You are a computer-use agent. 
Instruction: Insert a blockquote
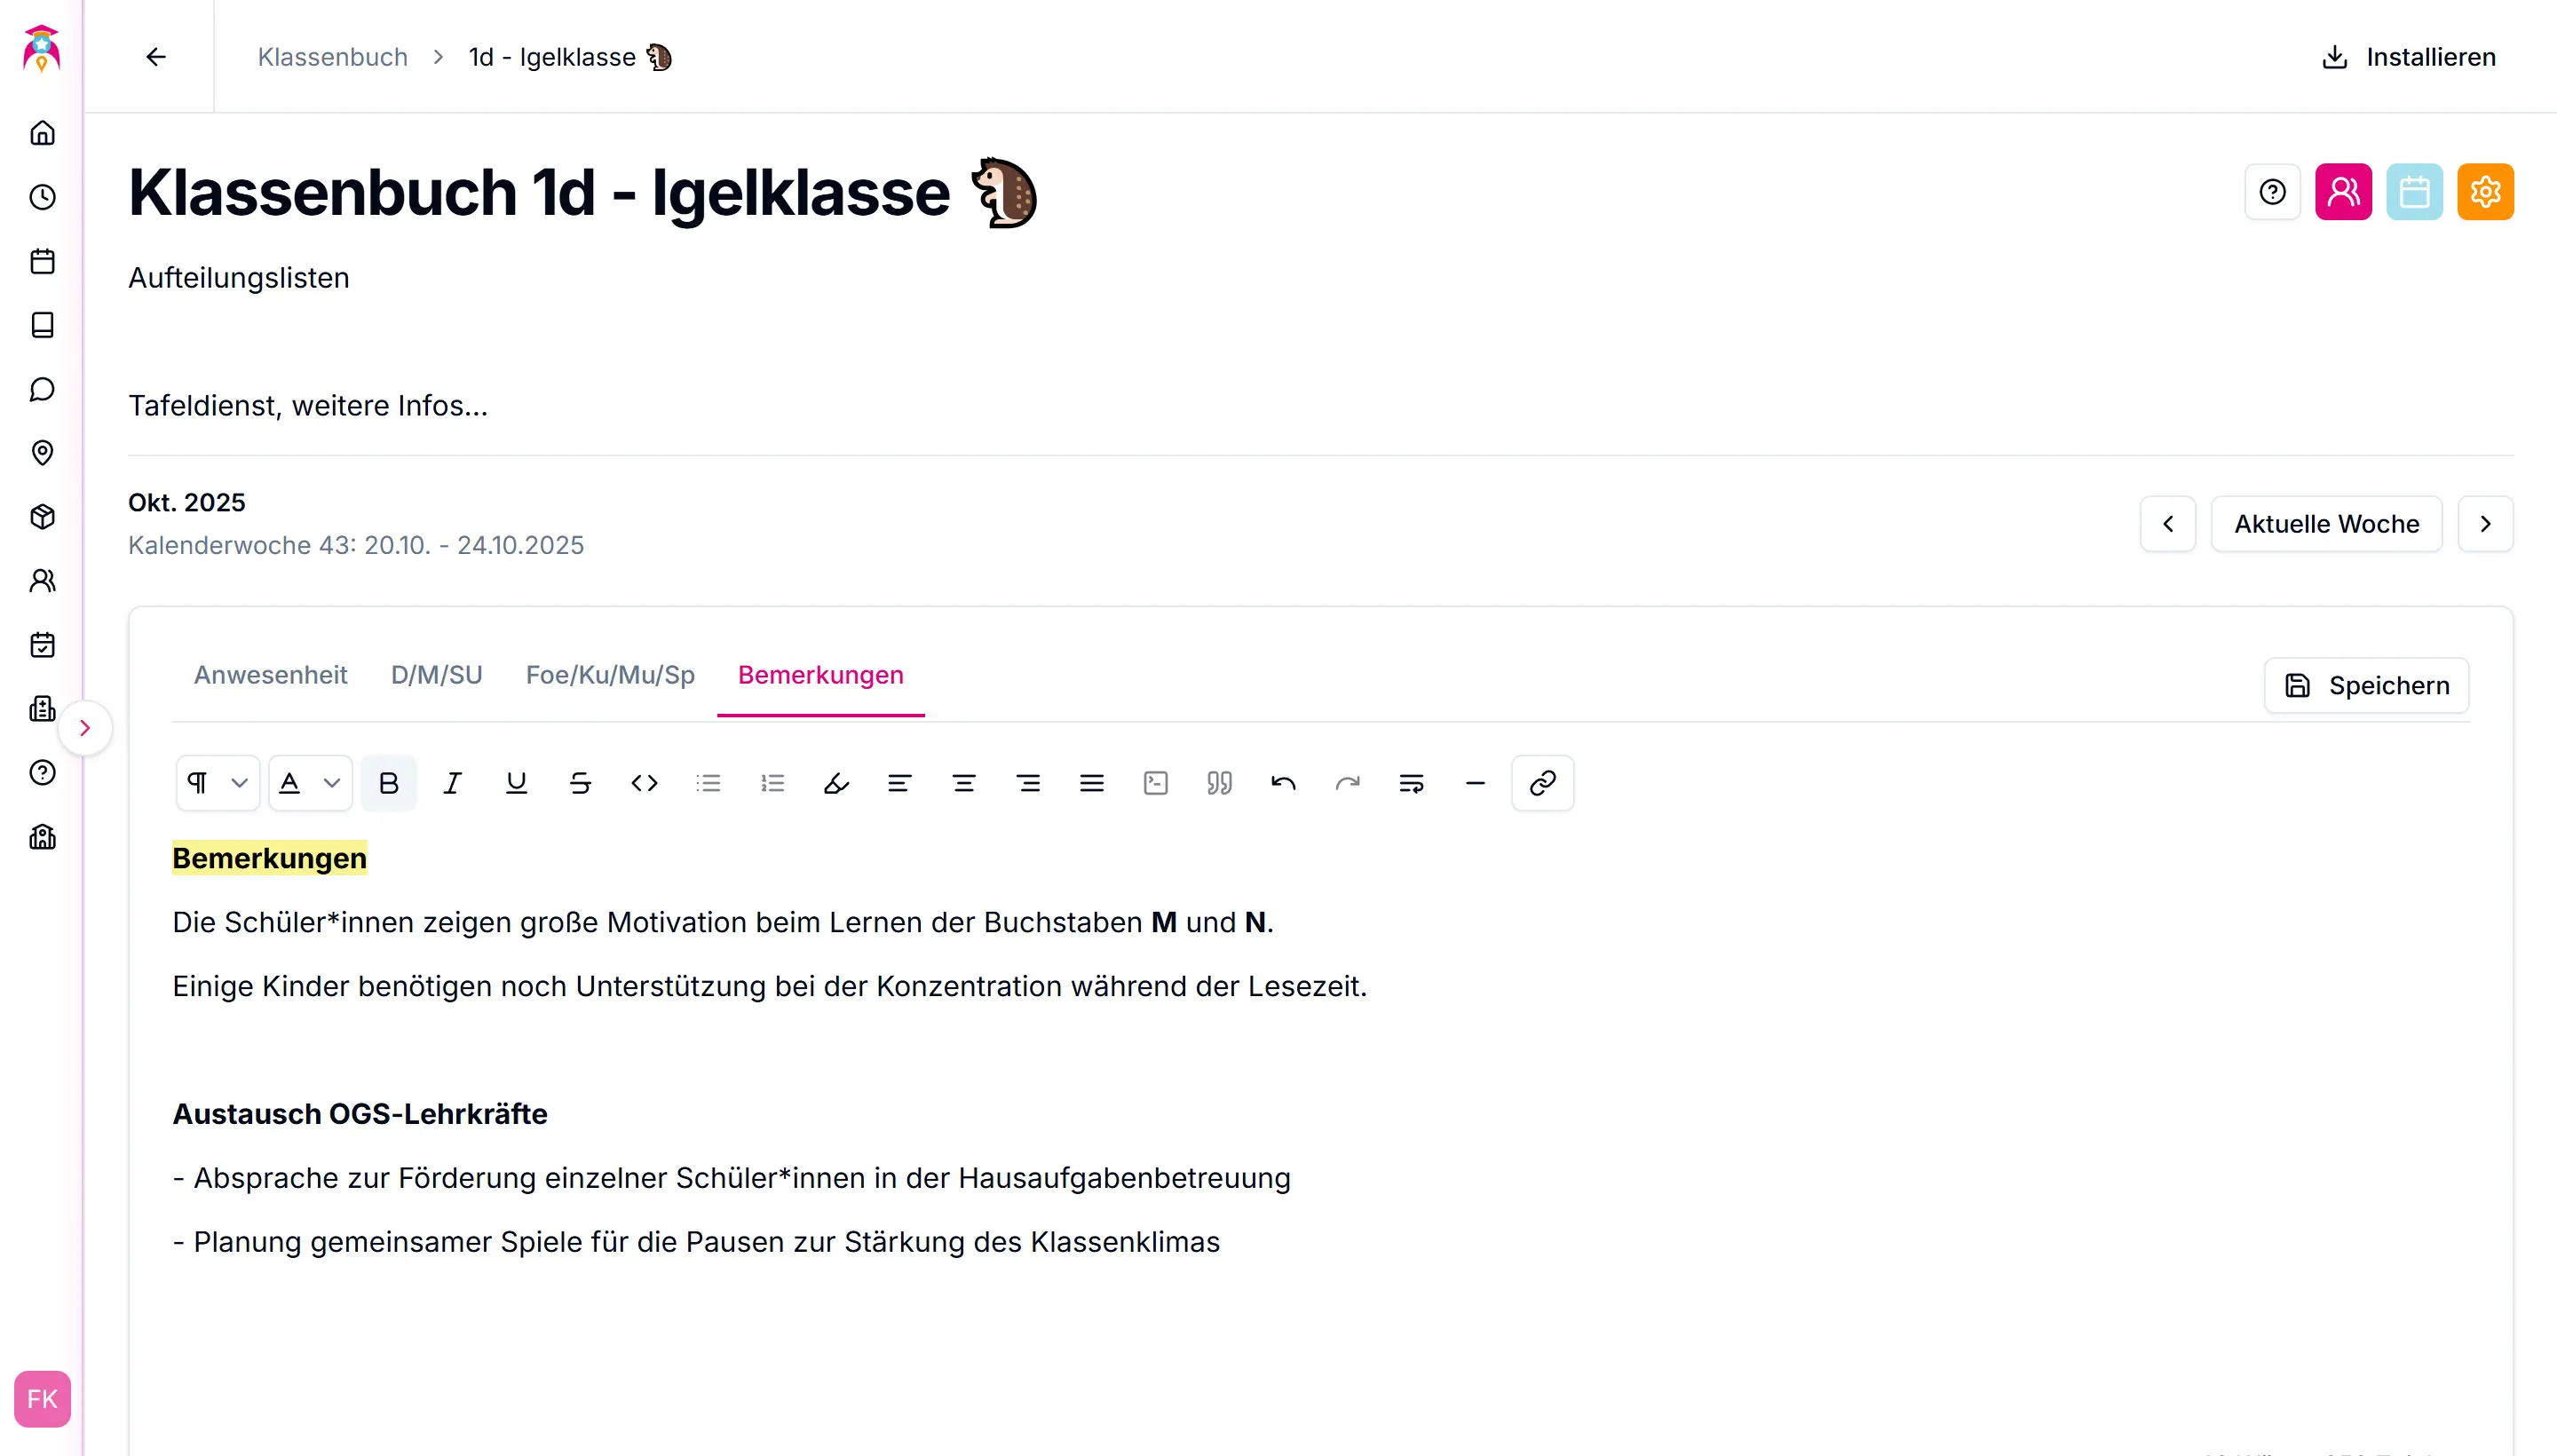pos(1219,783)
